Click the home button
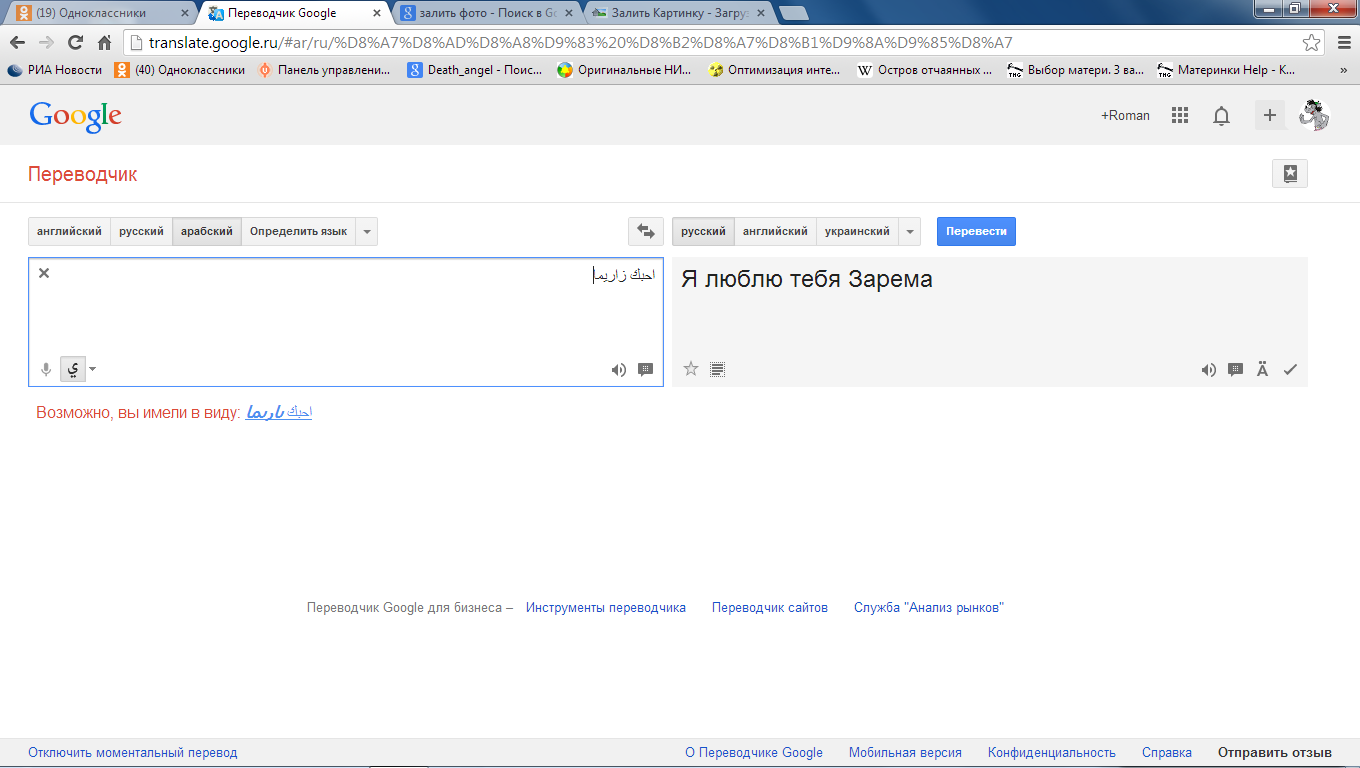This screenshot has height=768, width=1360. click(104, 43)
